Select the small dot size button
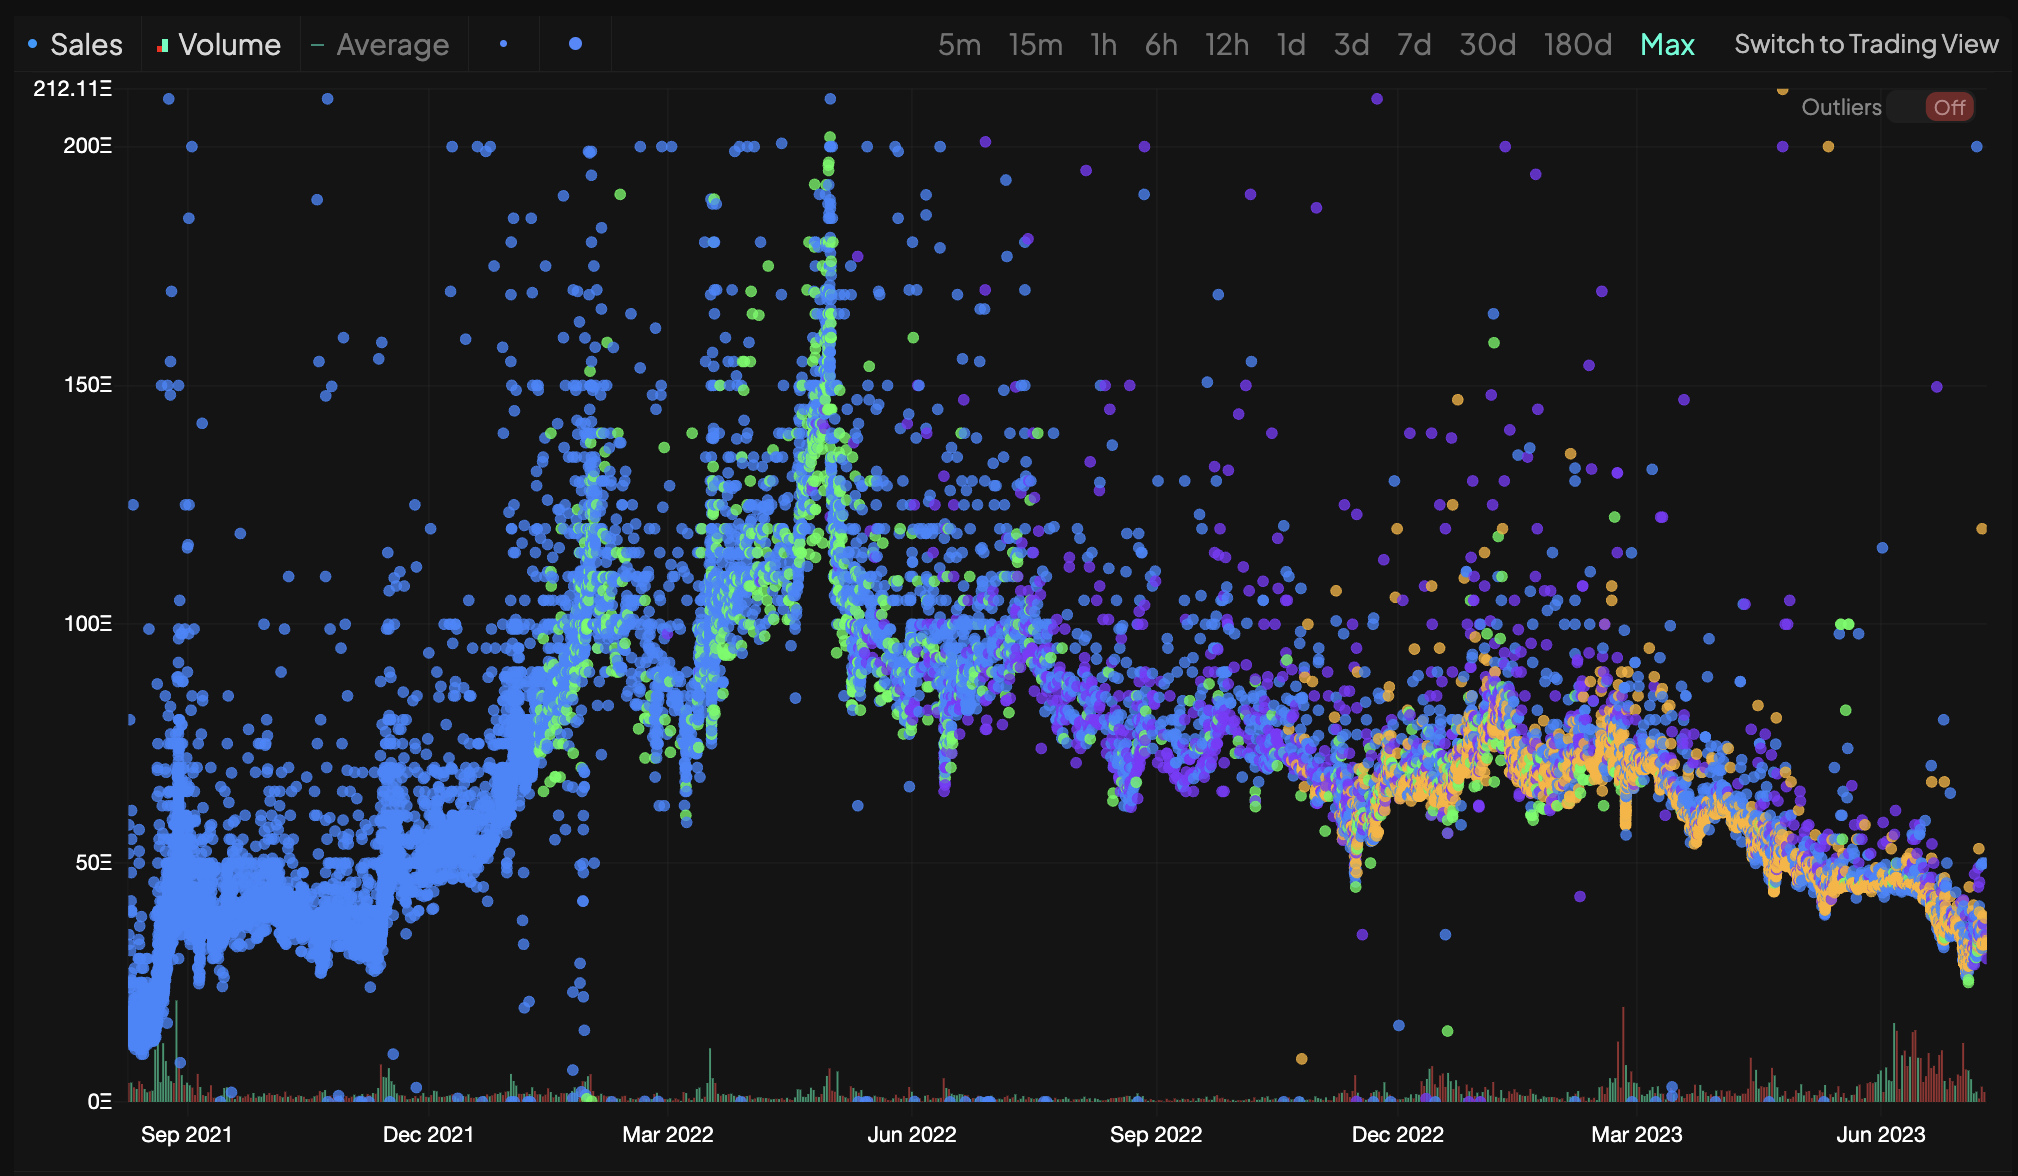This screenshot has width=2018, height=1176. [x=503, y=44]
